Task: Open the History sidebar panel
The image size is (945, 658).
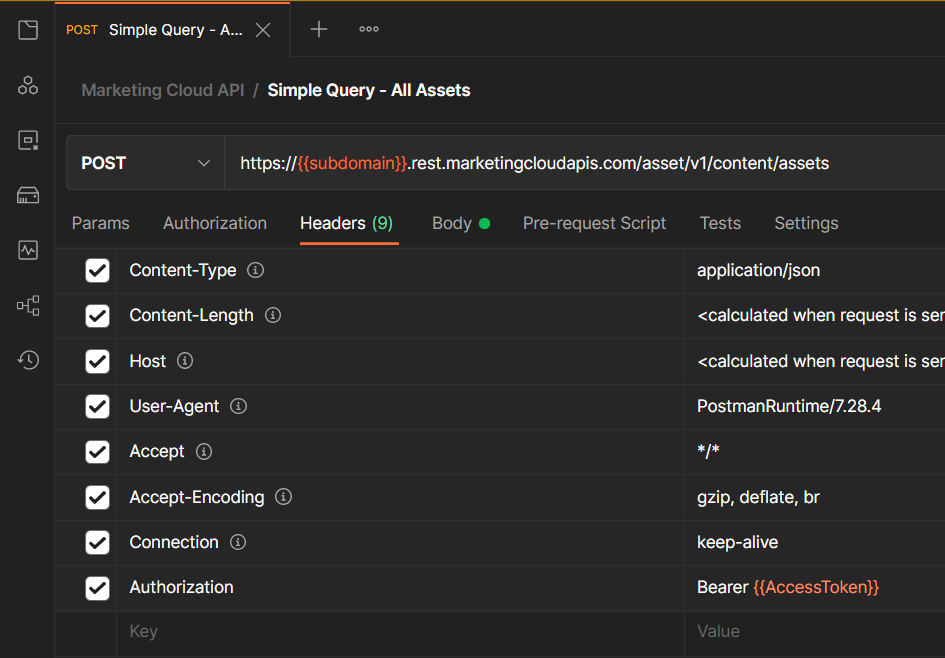Action: [x=27, y=360]
